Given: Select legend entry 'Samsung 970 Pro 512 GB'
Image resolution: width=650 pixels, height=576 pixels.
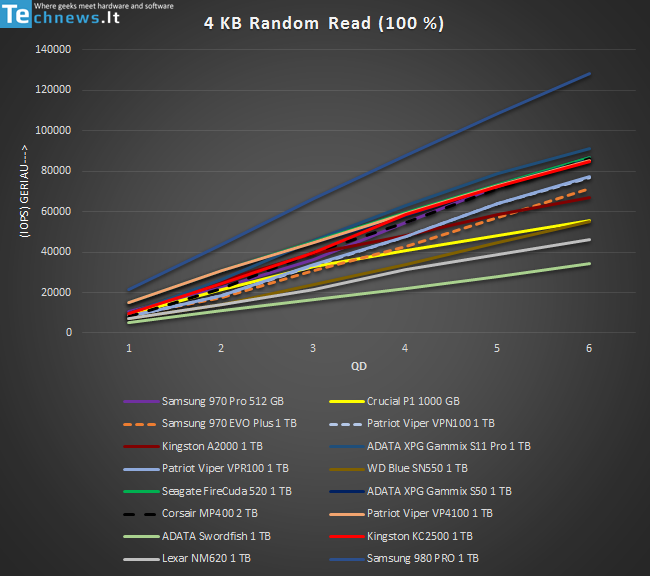Looking at the screenshot, I should point(204,401).
